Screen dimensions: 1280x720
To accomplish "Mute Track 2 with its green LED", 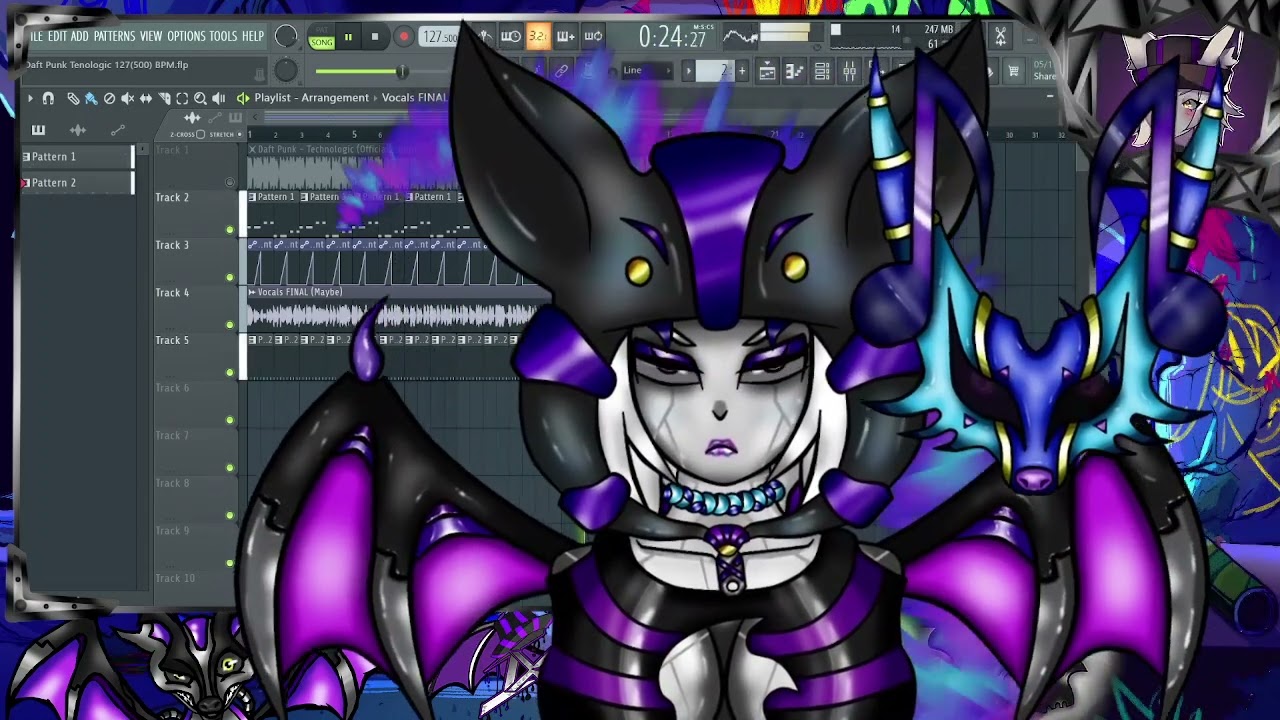I will [230, 230].
